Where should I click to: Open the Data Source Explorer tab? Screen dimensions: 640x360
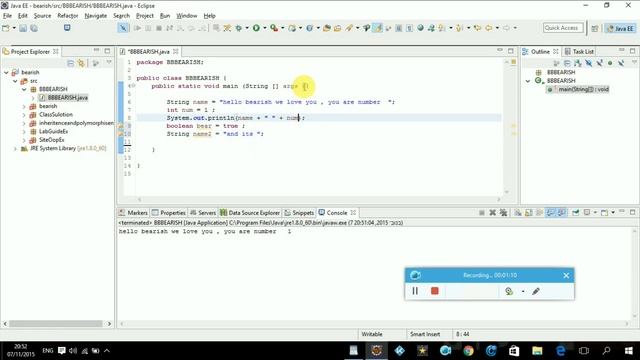[x=250, y=213]
